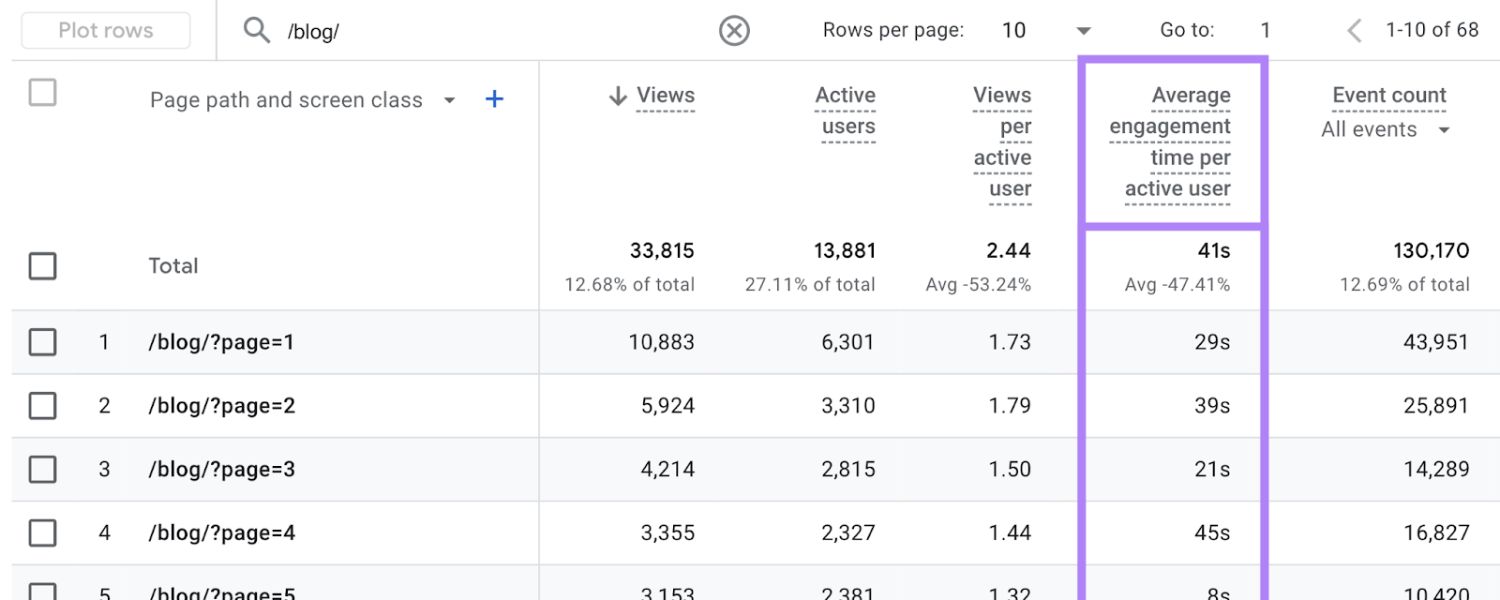Add a secondary dimension via plus icon
Viewport: 1500px width, 600px height.
(494, 99)
